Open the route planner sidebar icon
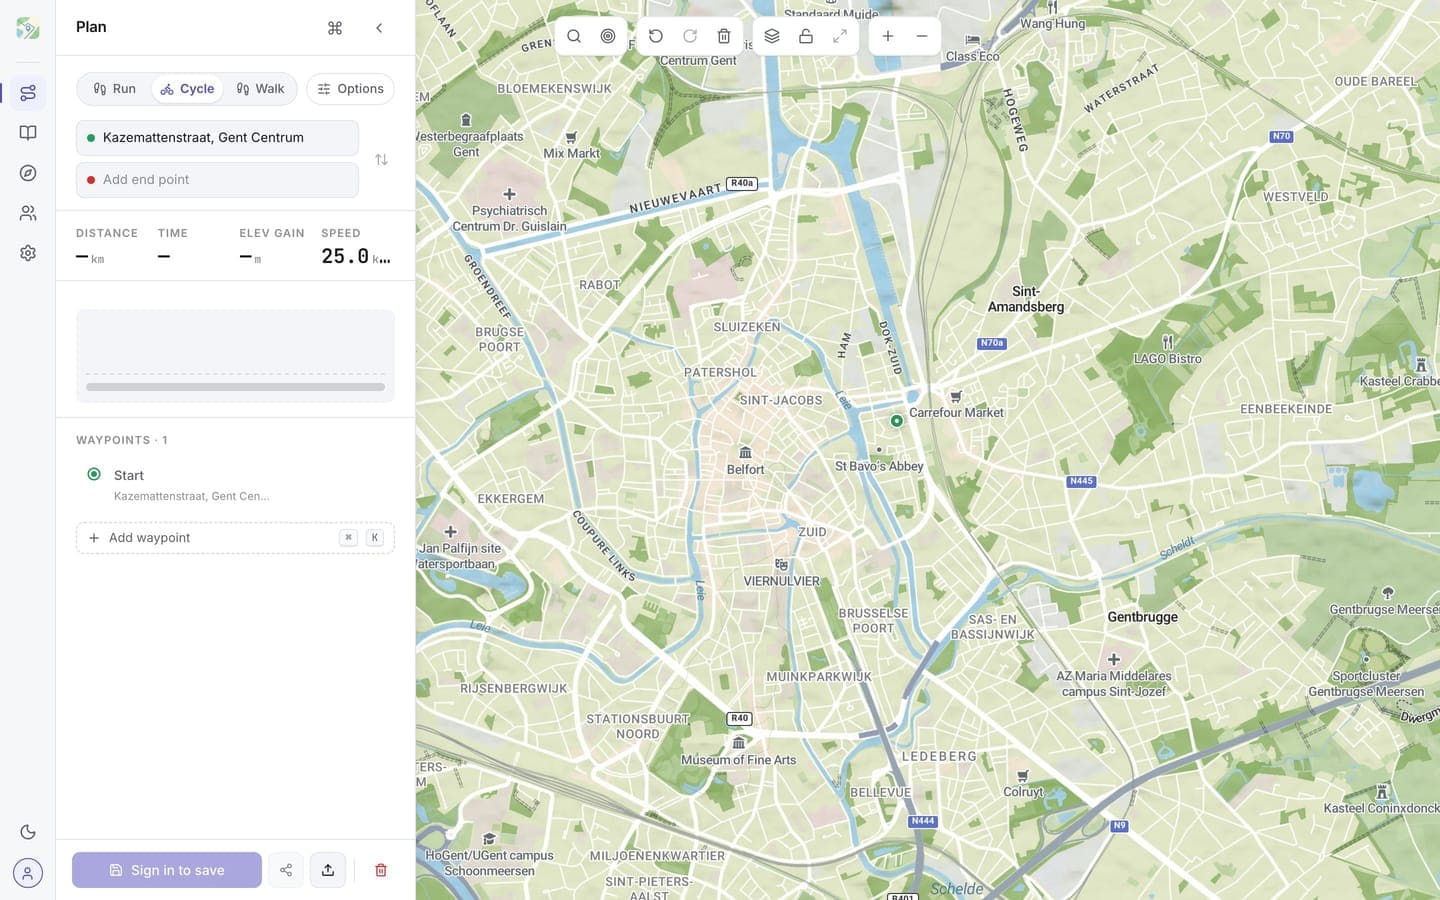1440x900 pixels. click(x=28, y=93)
